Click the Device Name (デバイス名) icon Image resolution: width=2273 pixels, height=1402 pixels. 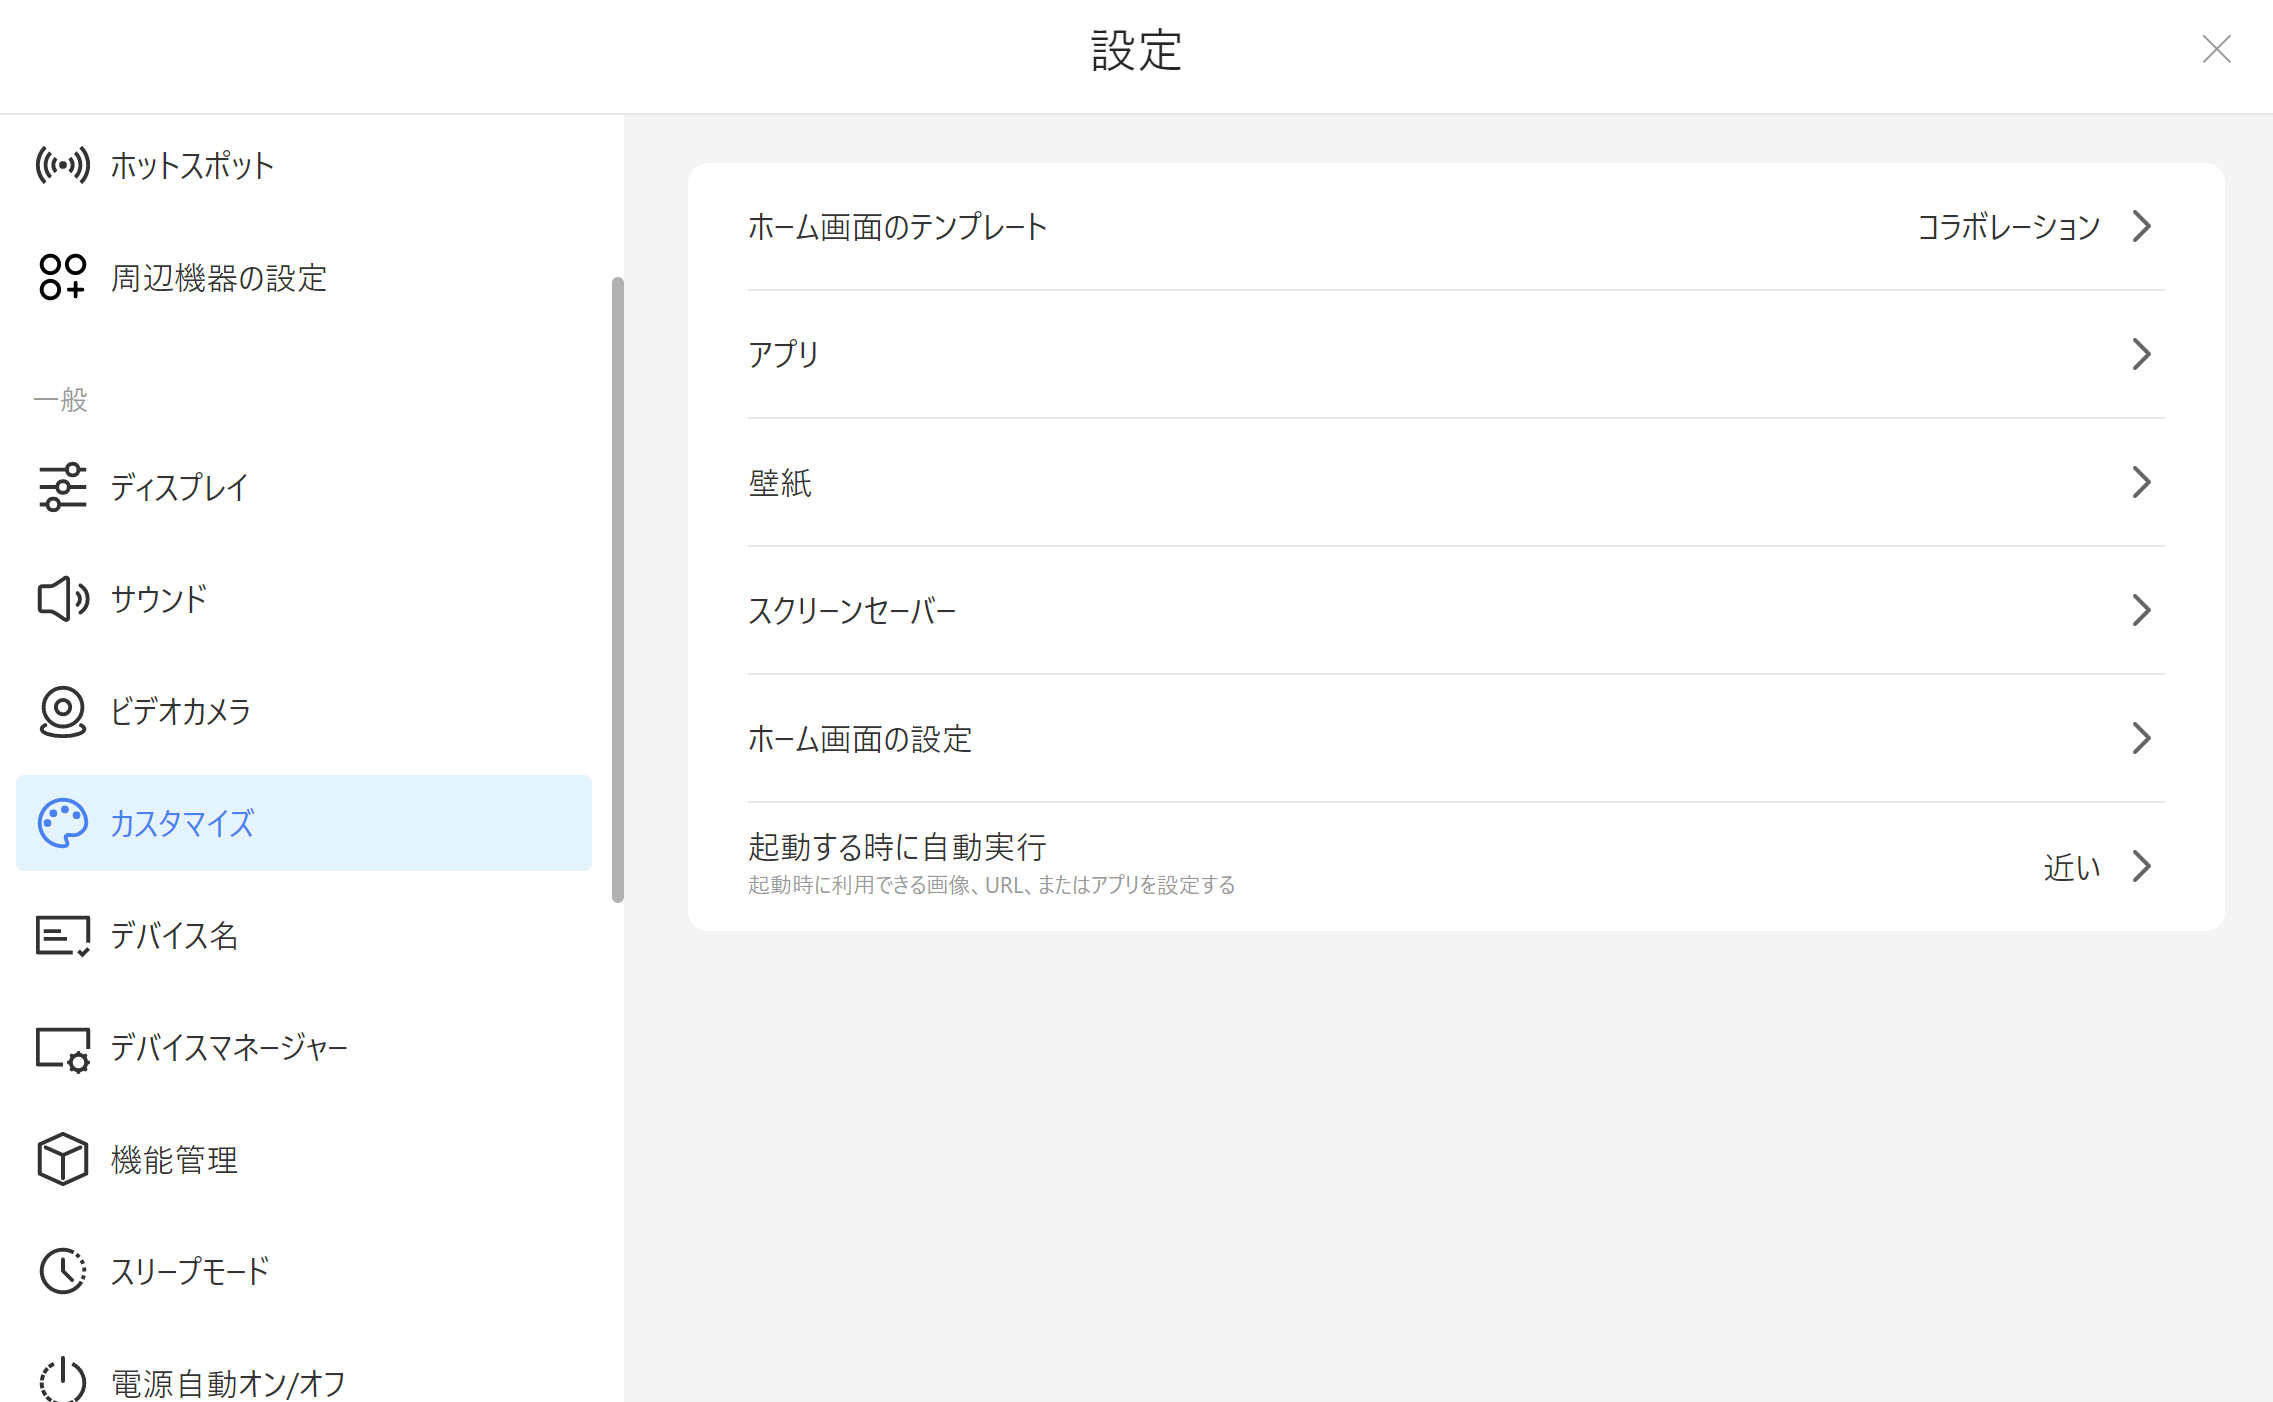pos(62,935)
